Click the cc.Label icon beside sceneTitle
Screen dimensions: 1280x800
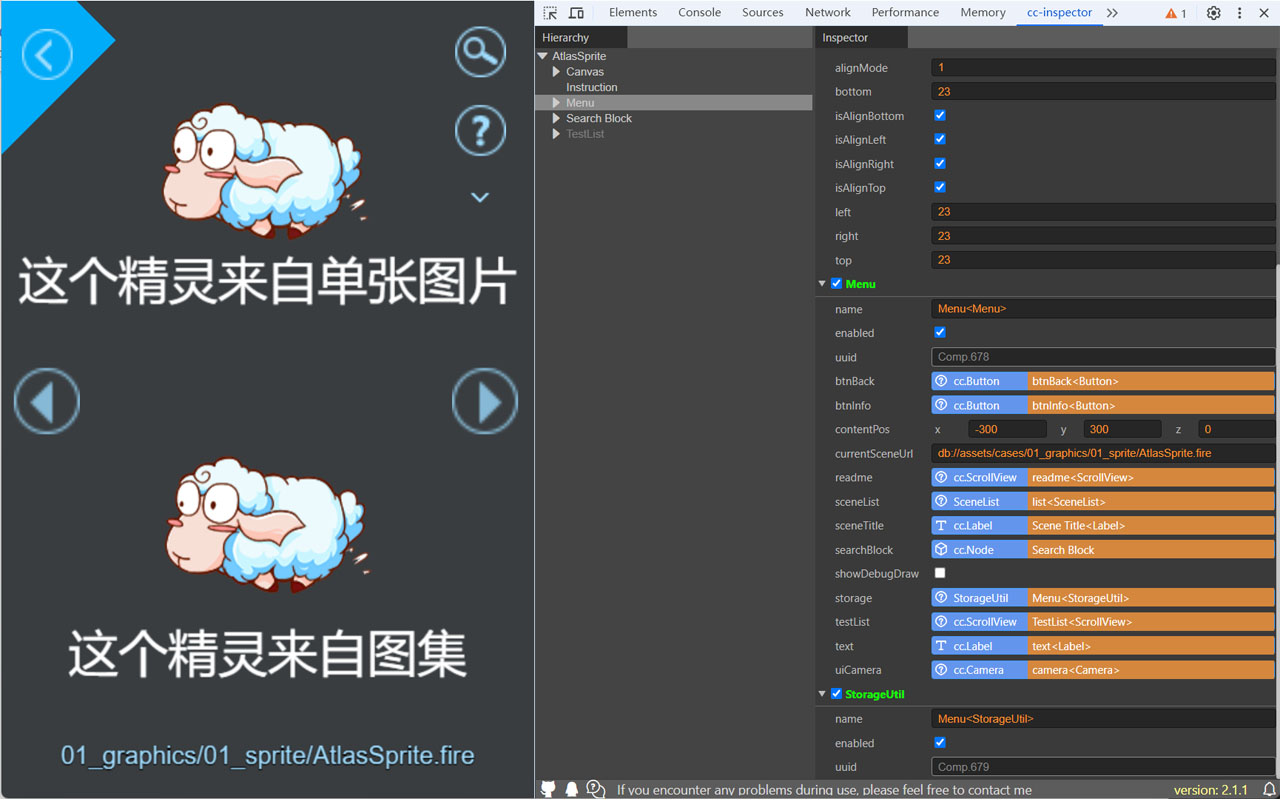pos(940,525)
